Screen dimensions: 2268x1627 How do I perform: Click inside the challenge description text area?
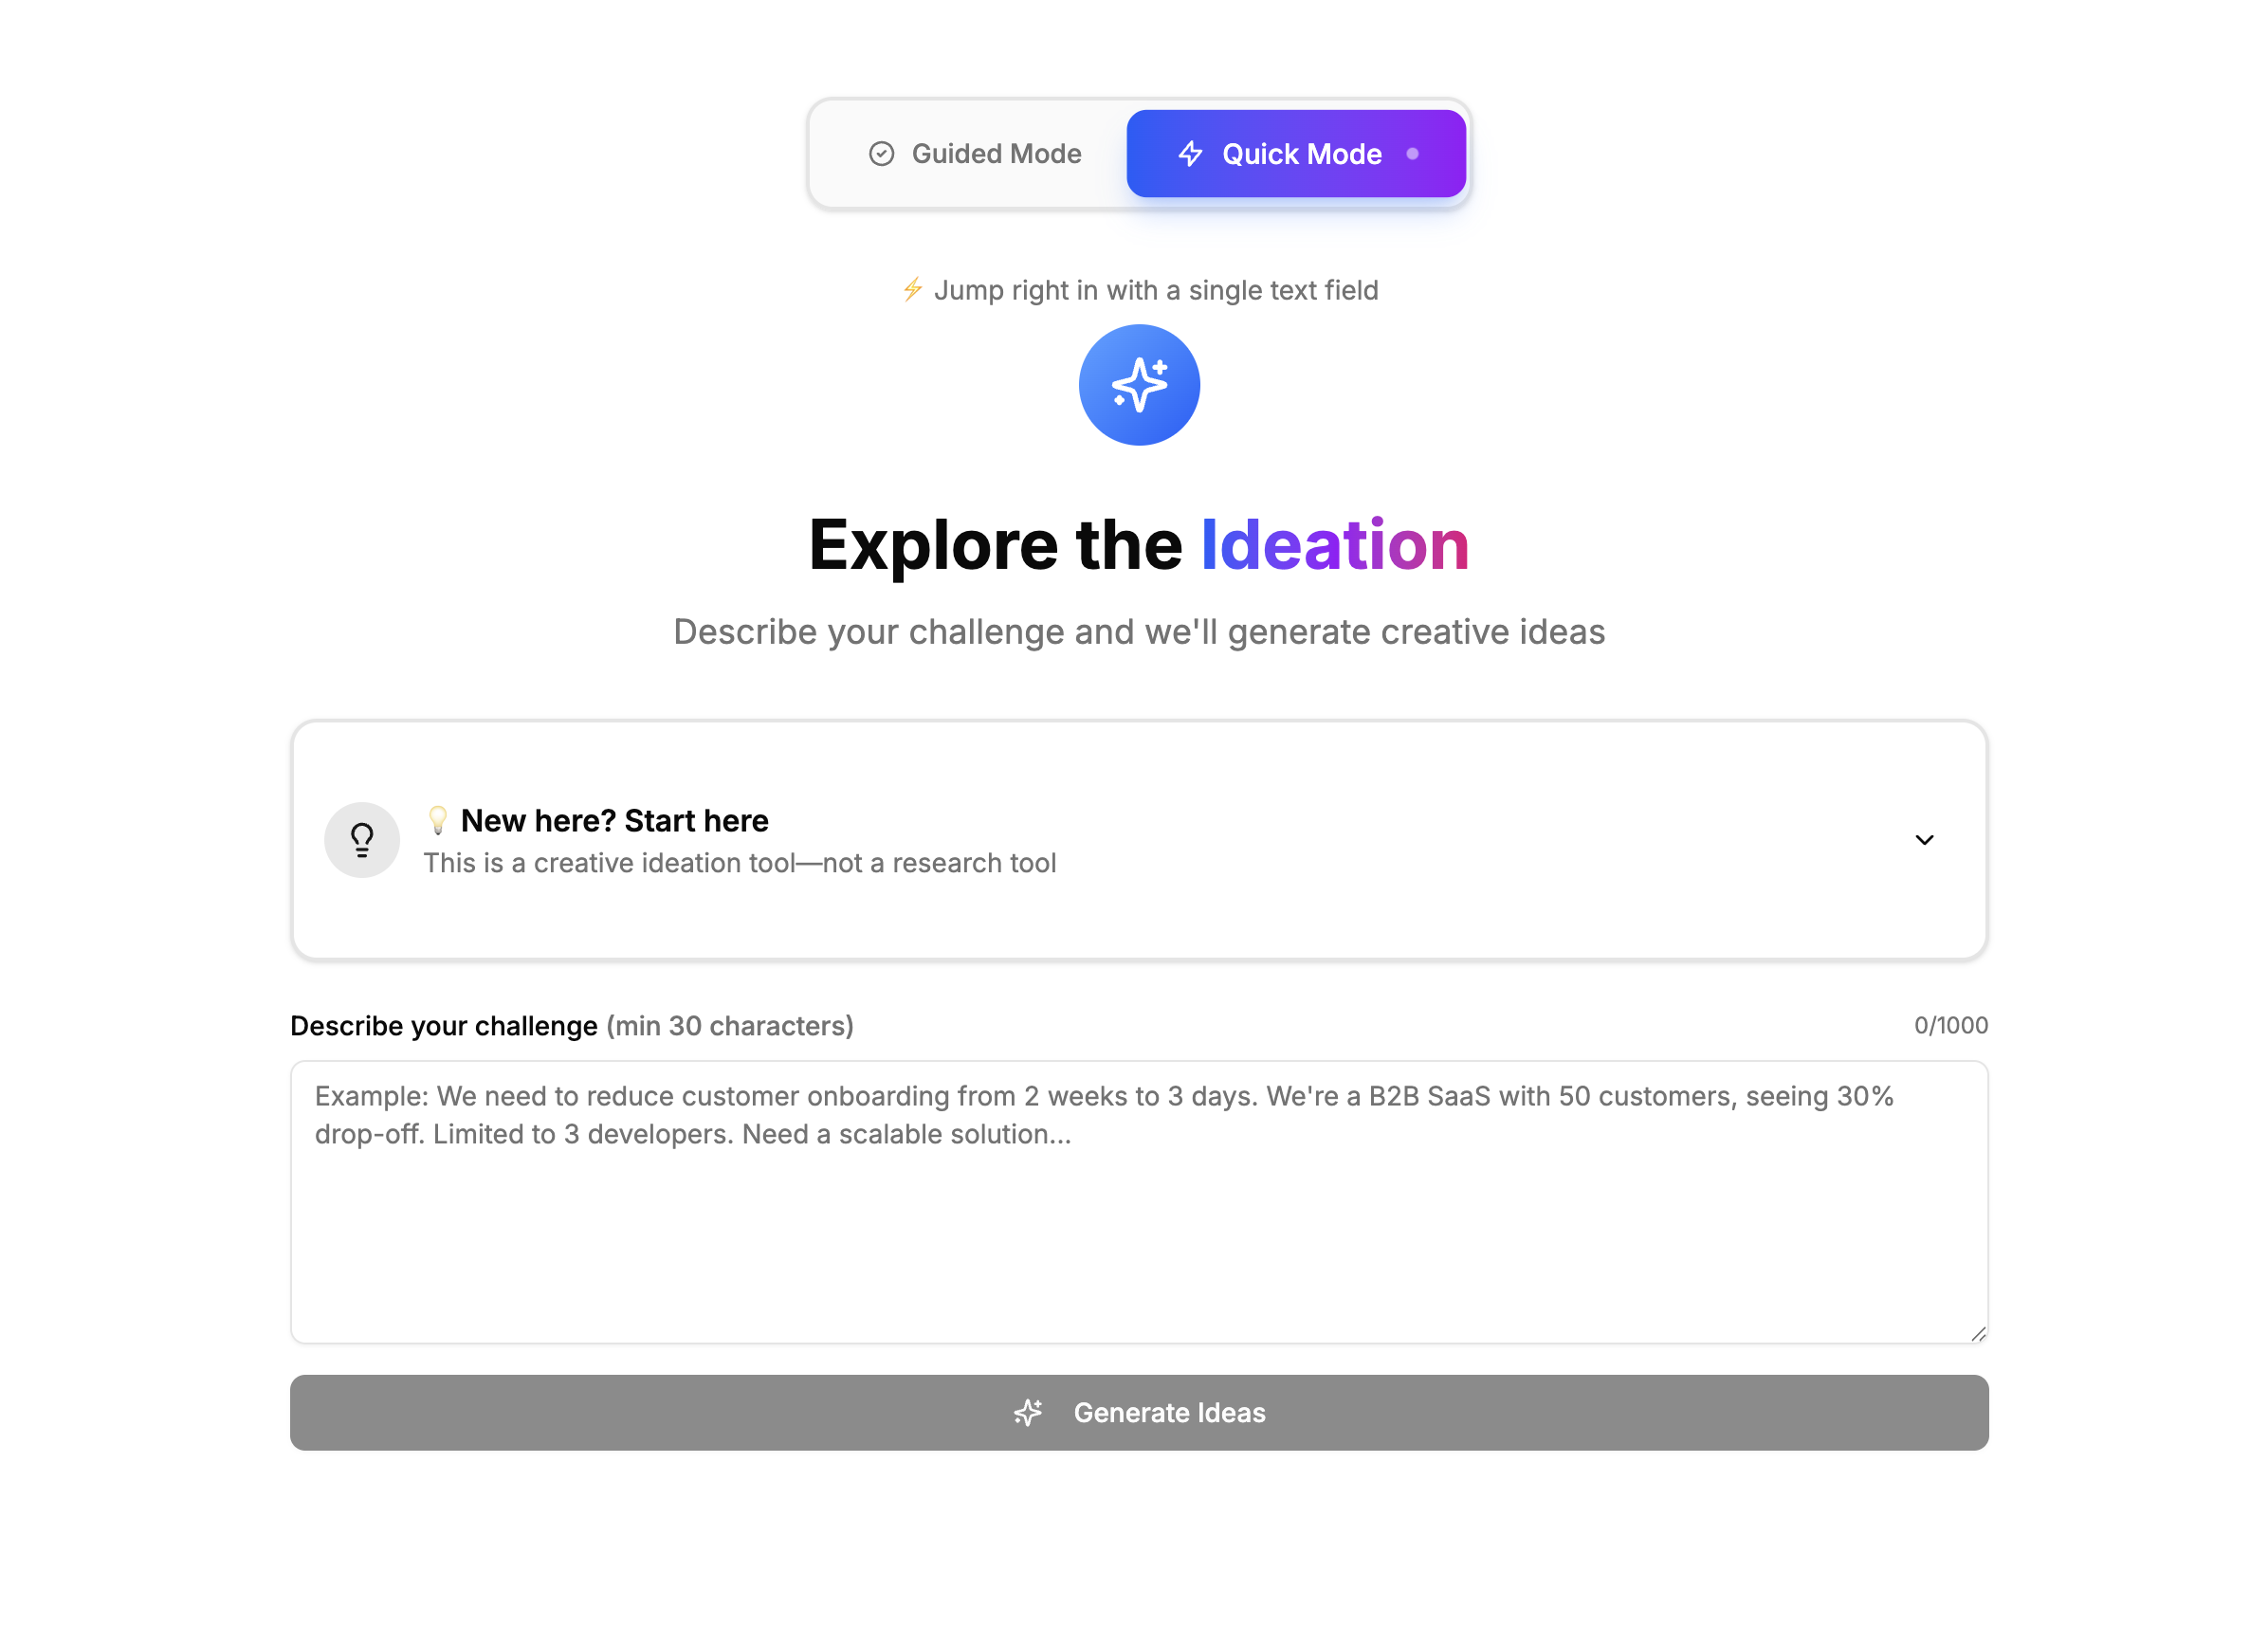[x=1138, y=1200]
